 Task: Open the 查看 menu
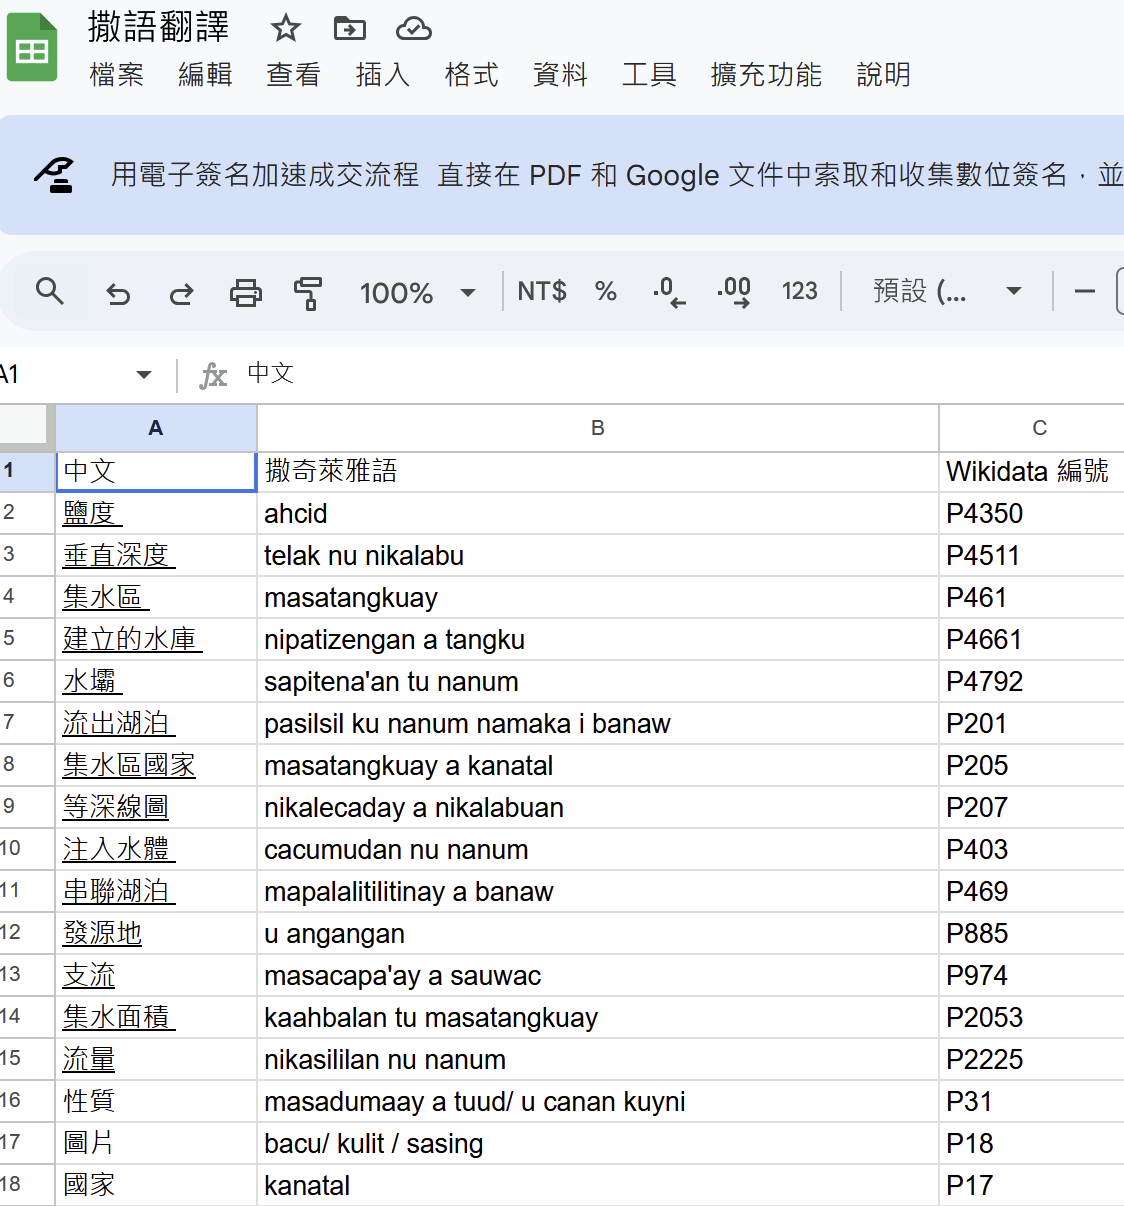tap(293, 75)
